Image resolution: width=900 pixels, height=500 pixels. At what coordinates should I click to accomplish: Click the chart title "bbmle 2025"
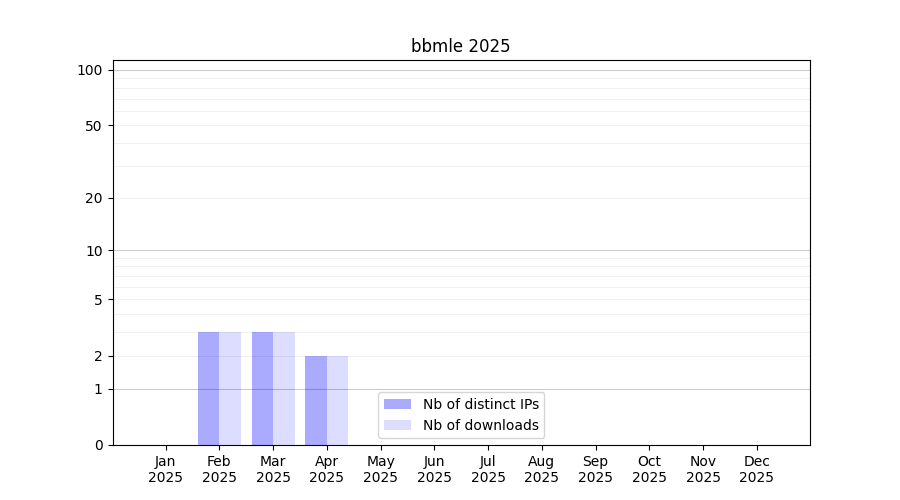[x=460, y=46]
